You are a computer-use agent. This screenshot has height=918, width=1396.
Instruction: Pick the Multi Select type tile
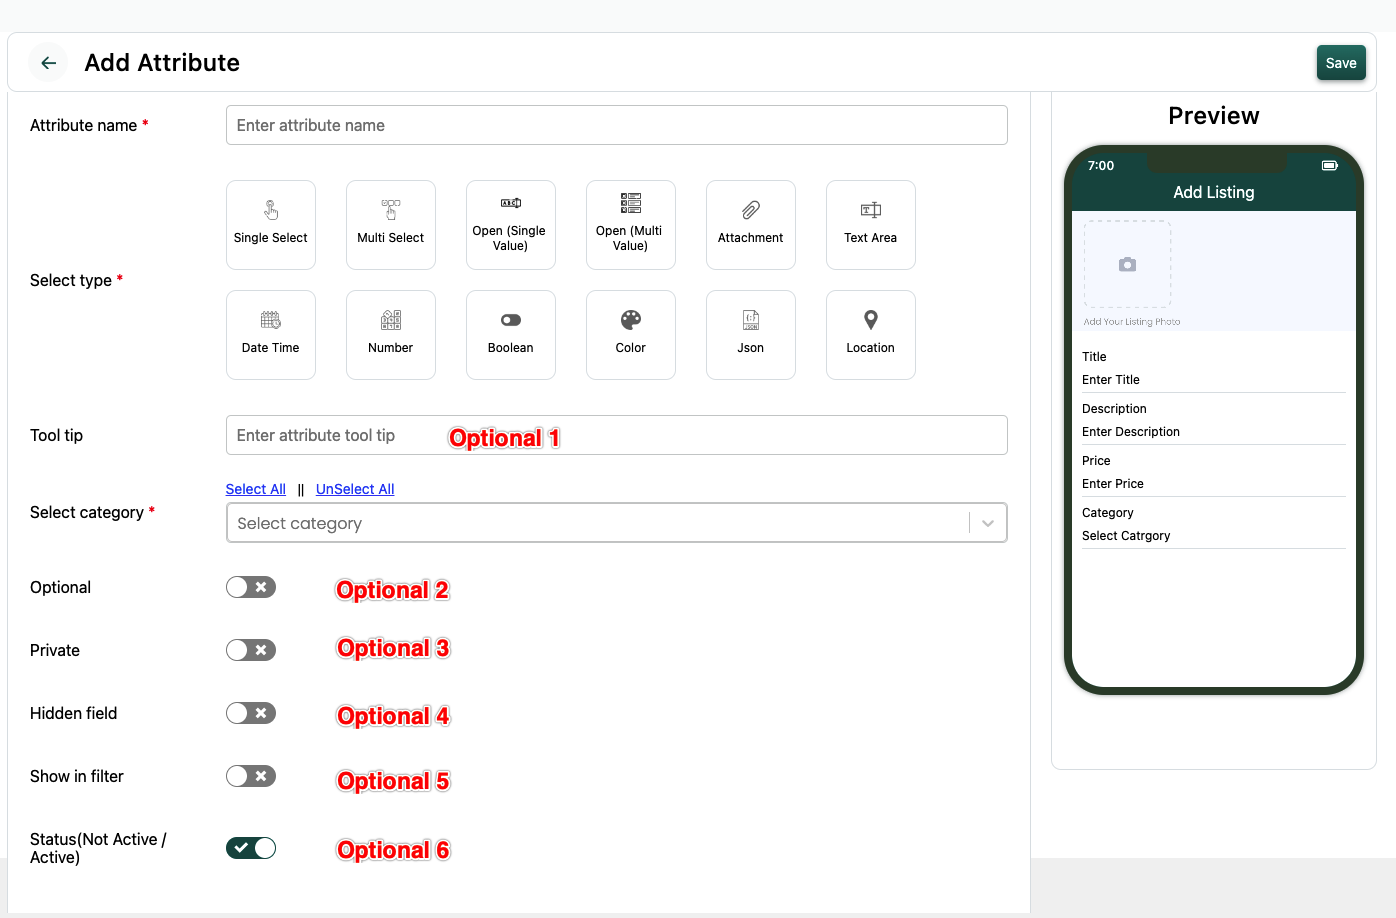[391, 225]
